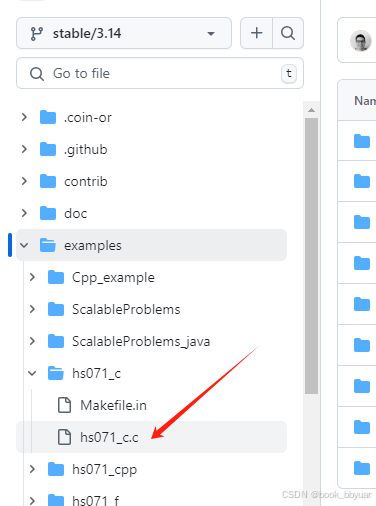This screenshot has width=376, height=506.
Task: Expand the .github folder chevron
Action: 24,149
